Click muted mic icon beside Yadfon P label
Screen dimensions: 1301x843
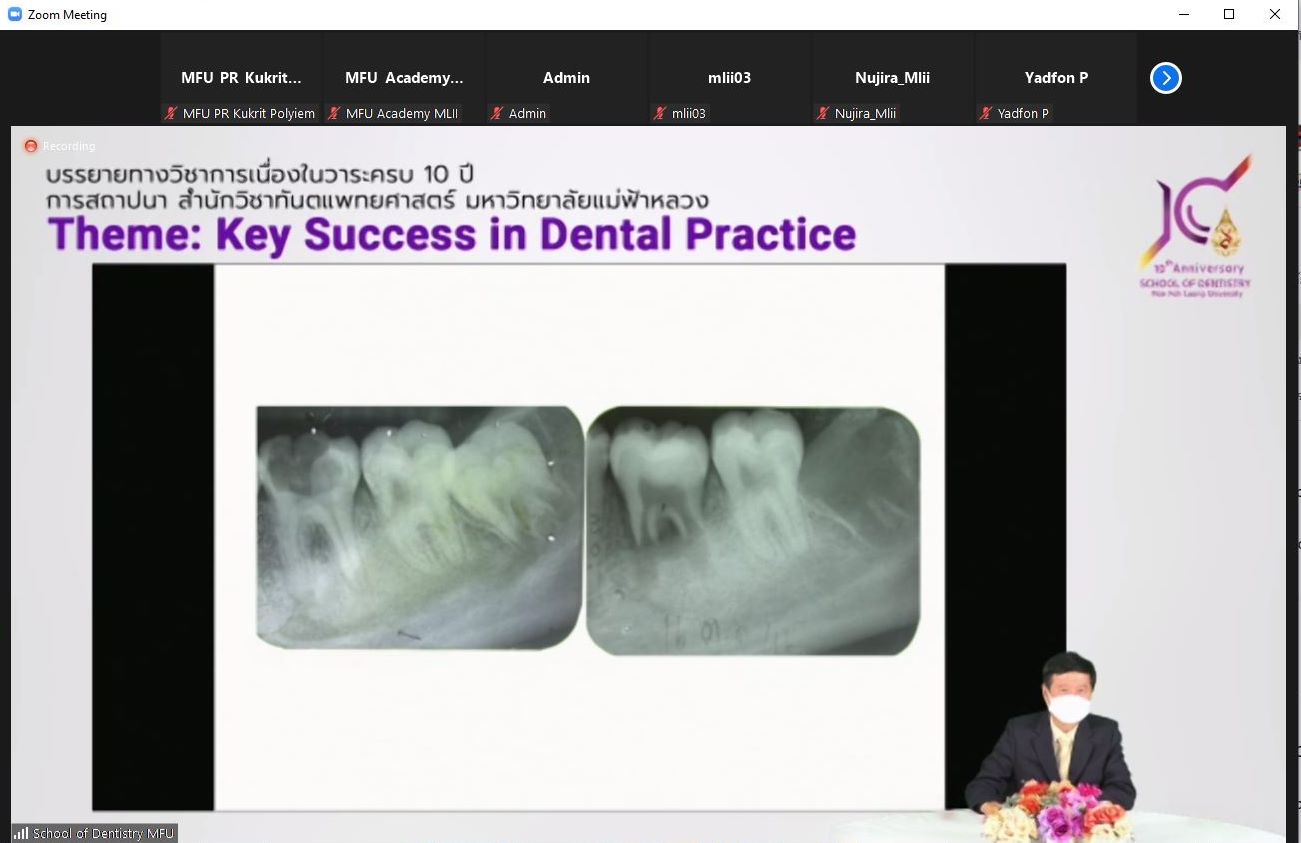986,114
